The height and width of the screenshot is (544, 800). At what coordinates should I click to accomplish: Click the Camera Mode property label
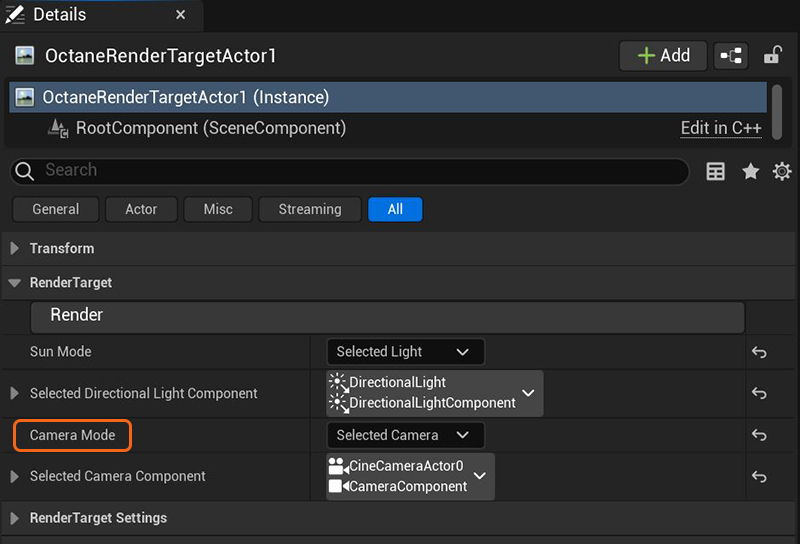72,435
